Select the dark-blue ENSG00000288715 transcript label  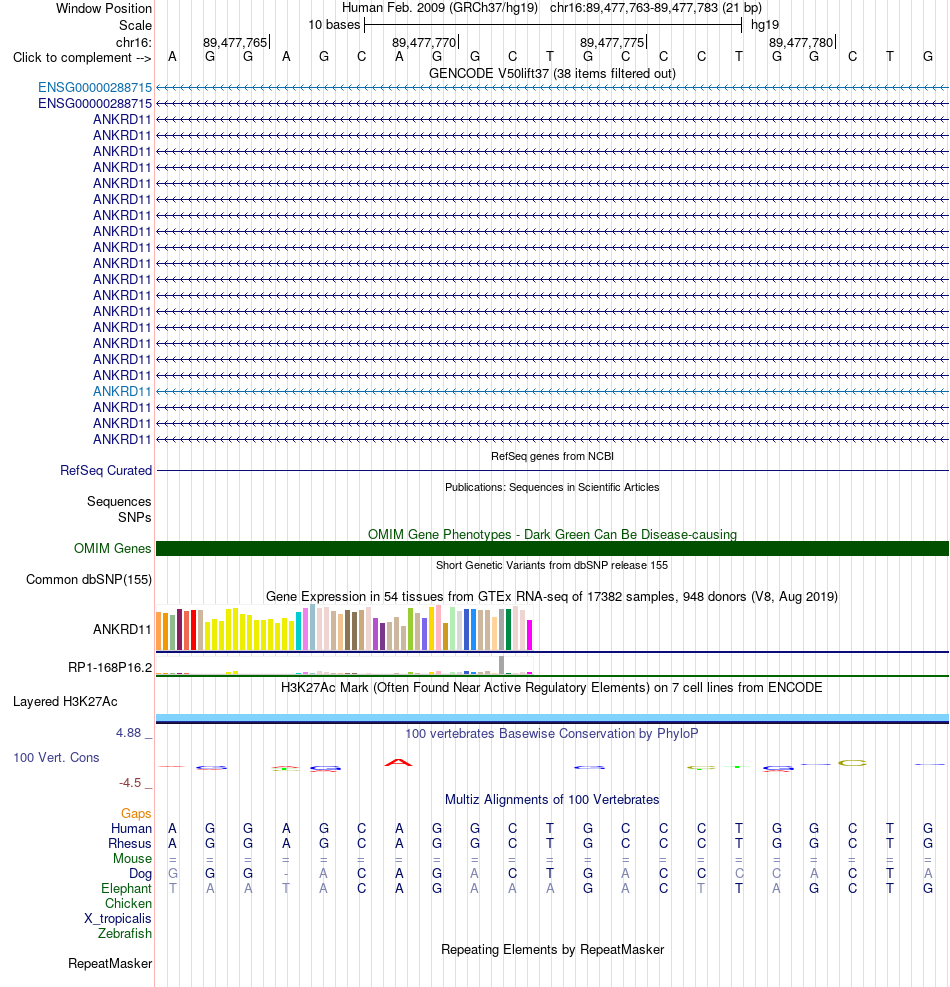(x=95, y=103)
